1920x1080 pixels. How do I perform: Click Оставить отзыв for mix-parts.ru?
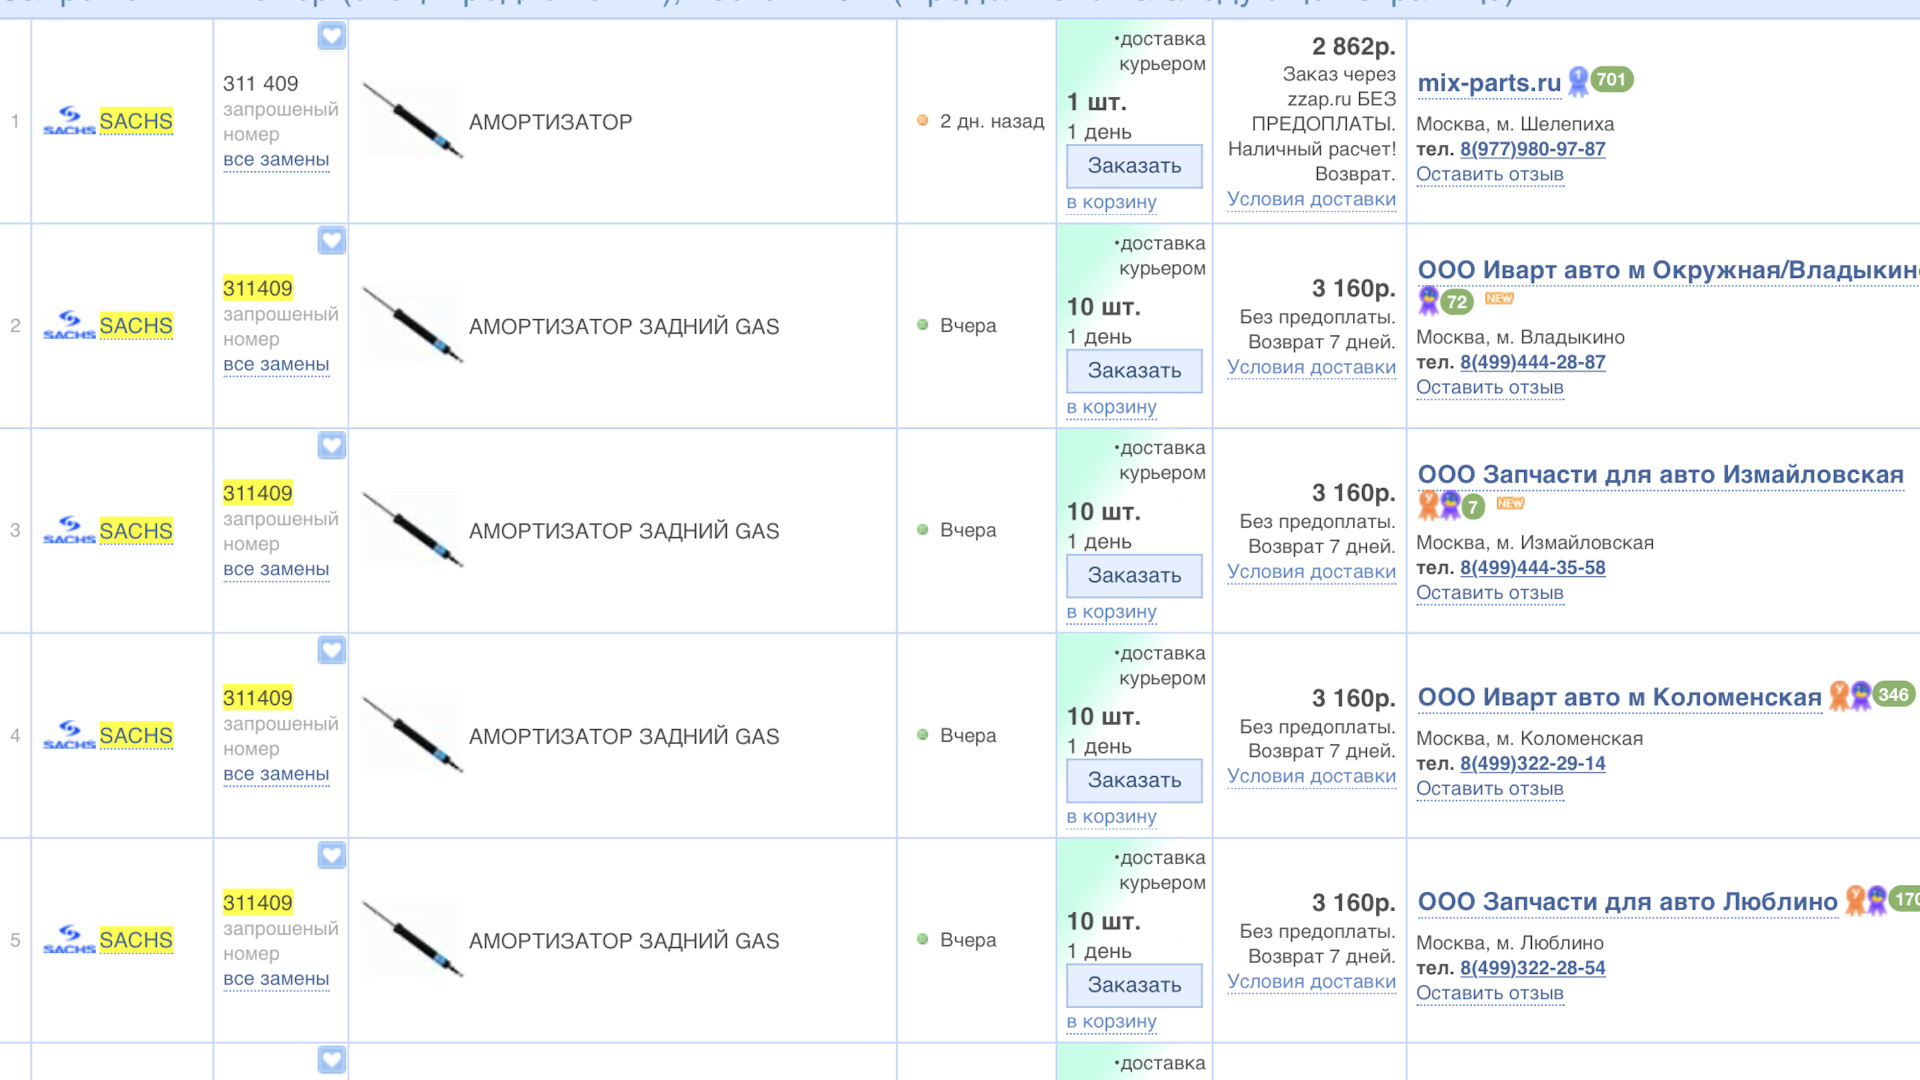coord(1489,174)
